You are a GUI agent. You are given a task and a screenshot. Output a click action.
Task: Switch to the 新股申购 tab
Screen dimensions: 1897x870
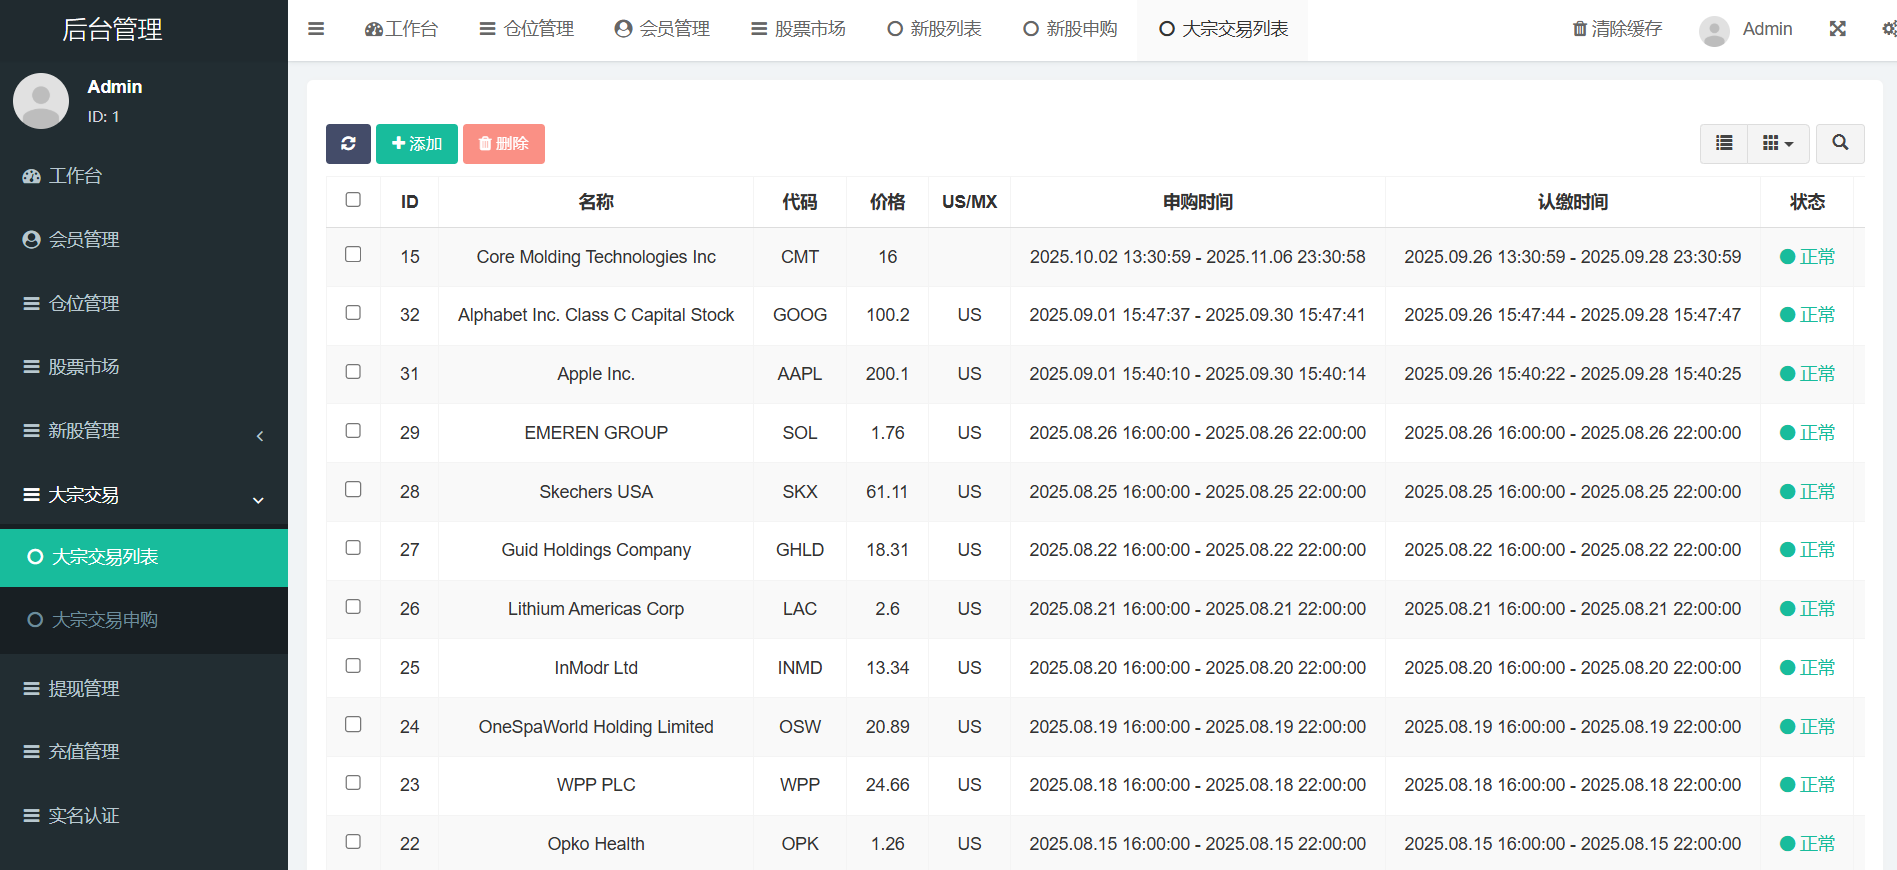1070,29
